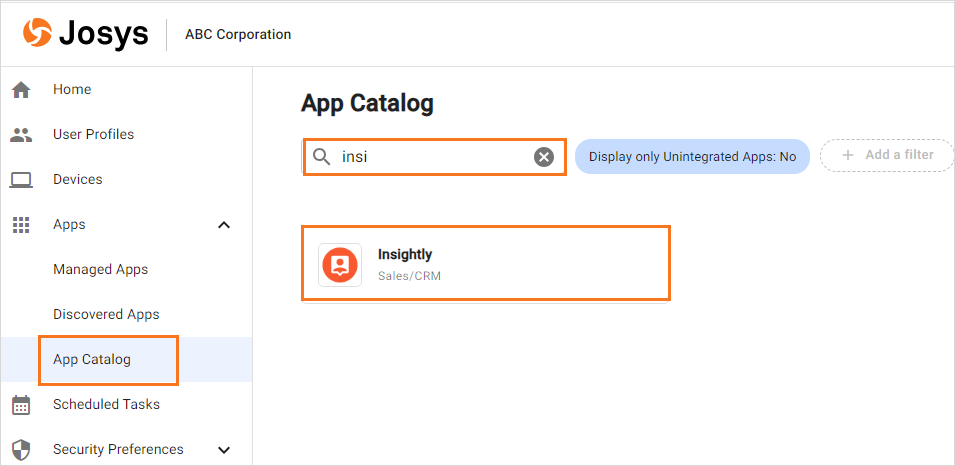Click the Devices laptop icon

tap(21, 180)
